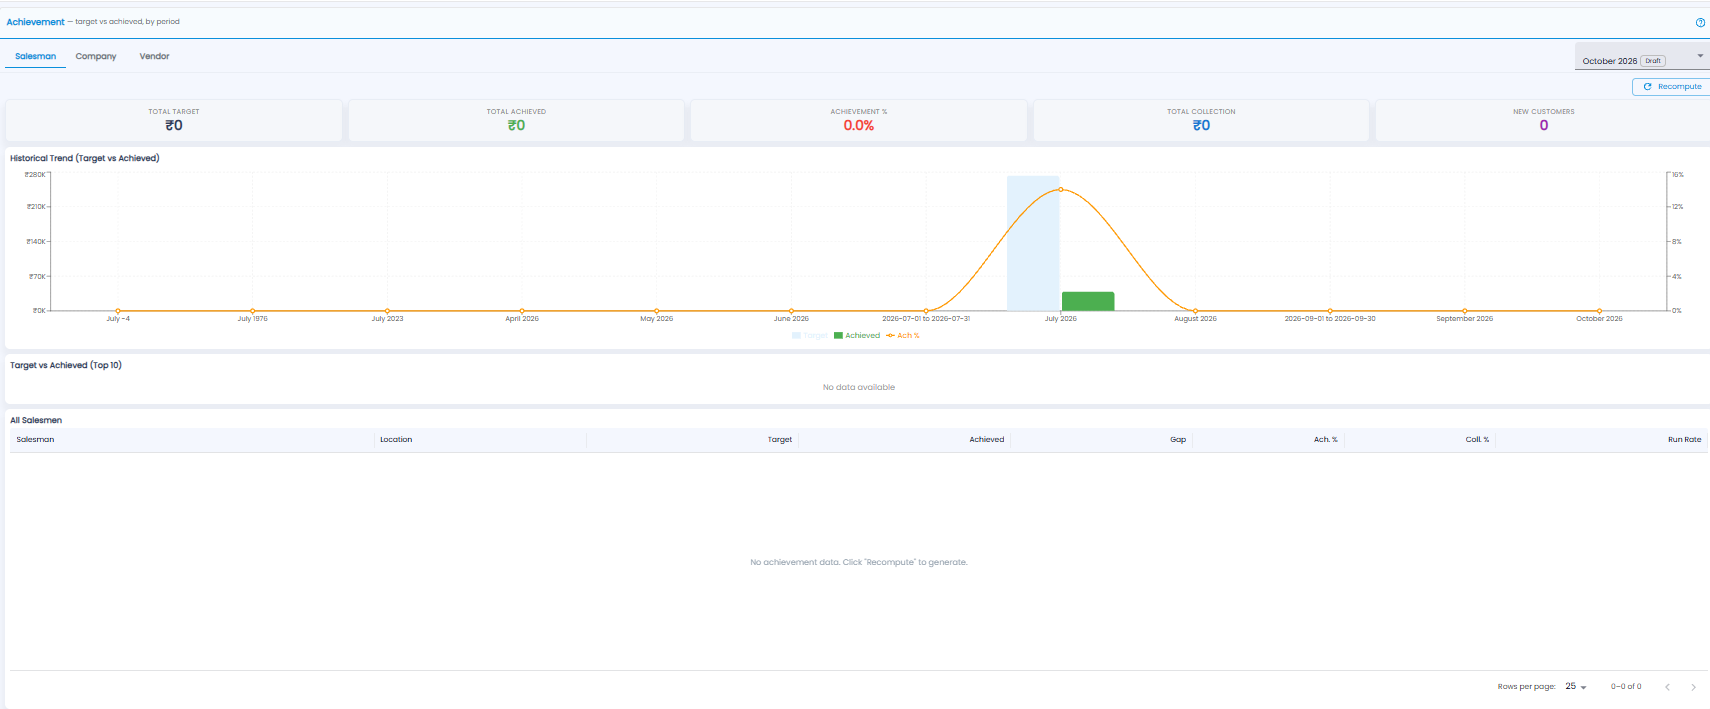Switch to the Company tab

point(96,57)
